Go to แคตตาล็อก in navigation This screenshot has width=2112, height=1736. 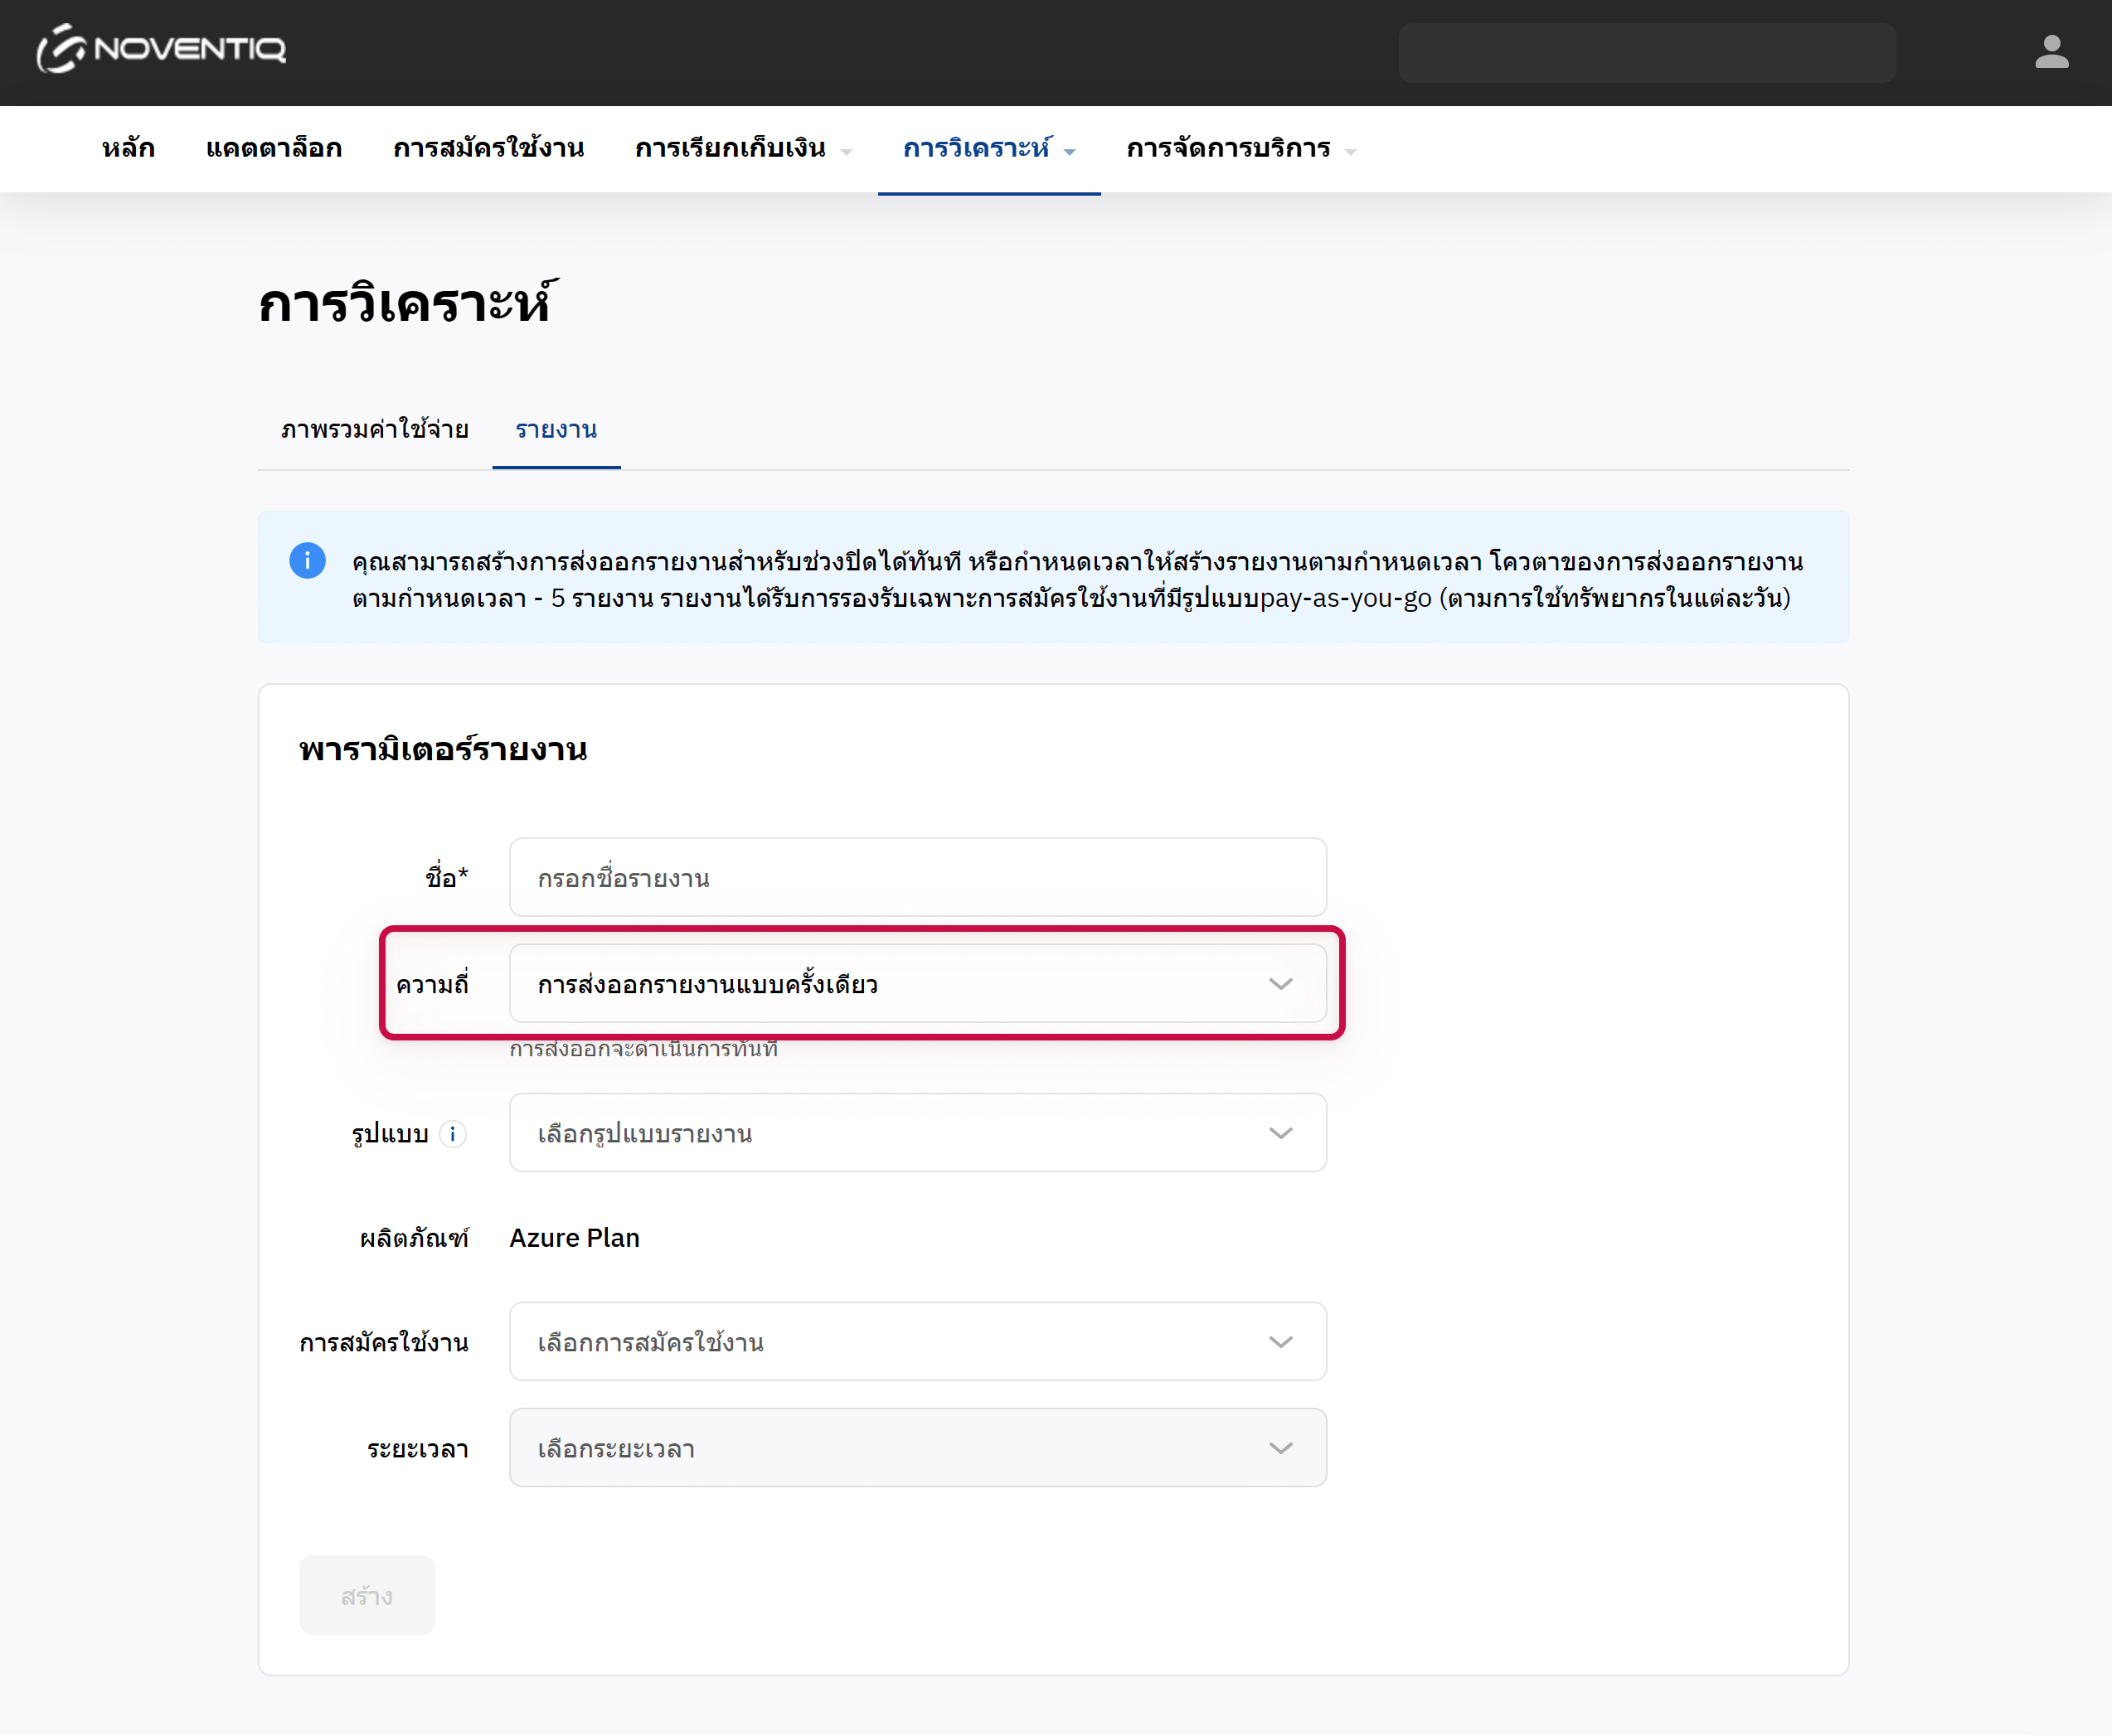pos(274,149)
